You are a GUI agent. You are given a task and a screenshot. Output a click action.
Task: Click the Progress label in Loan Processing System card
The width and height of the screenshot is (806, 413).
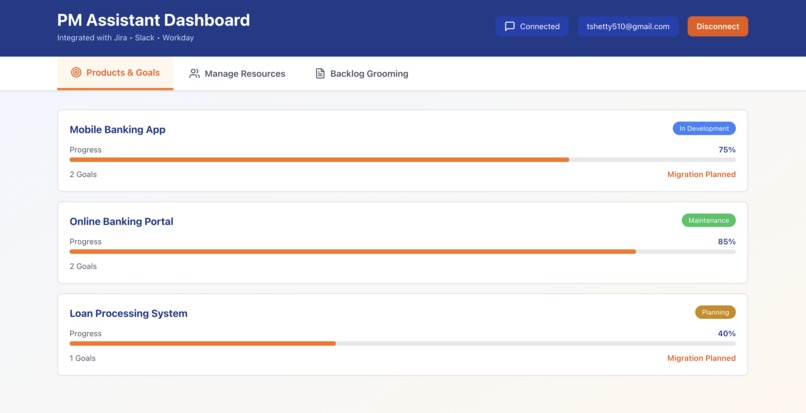[x=85, y=333]
